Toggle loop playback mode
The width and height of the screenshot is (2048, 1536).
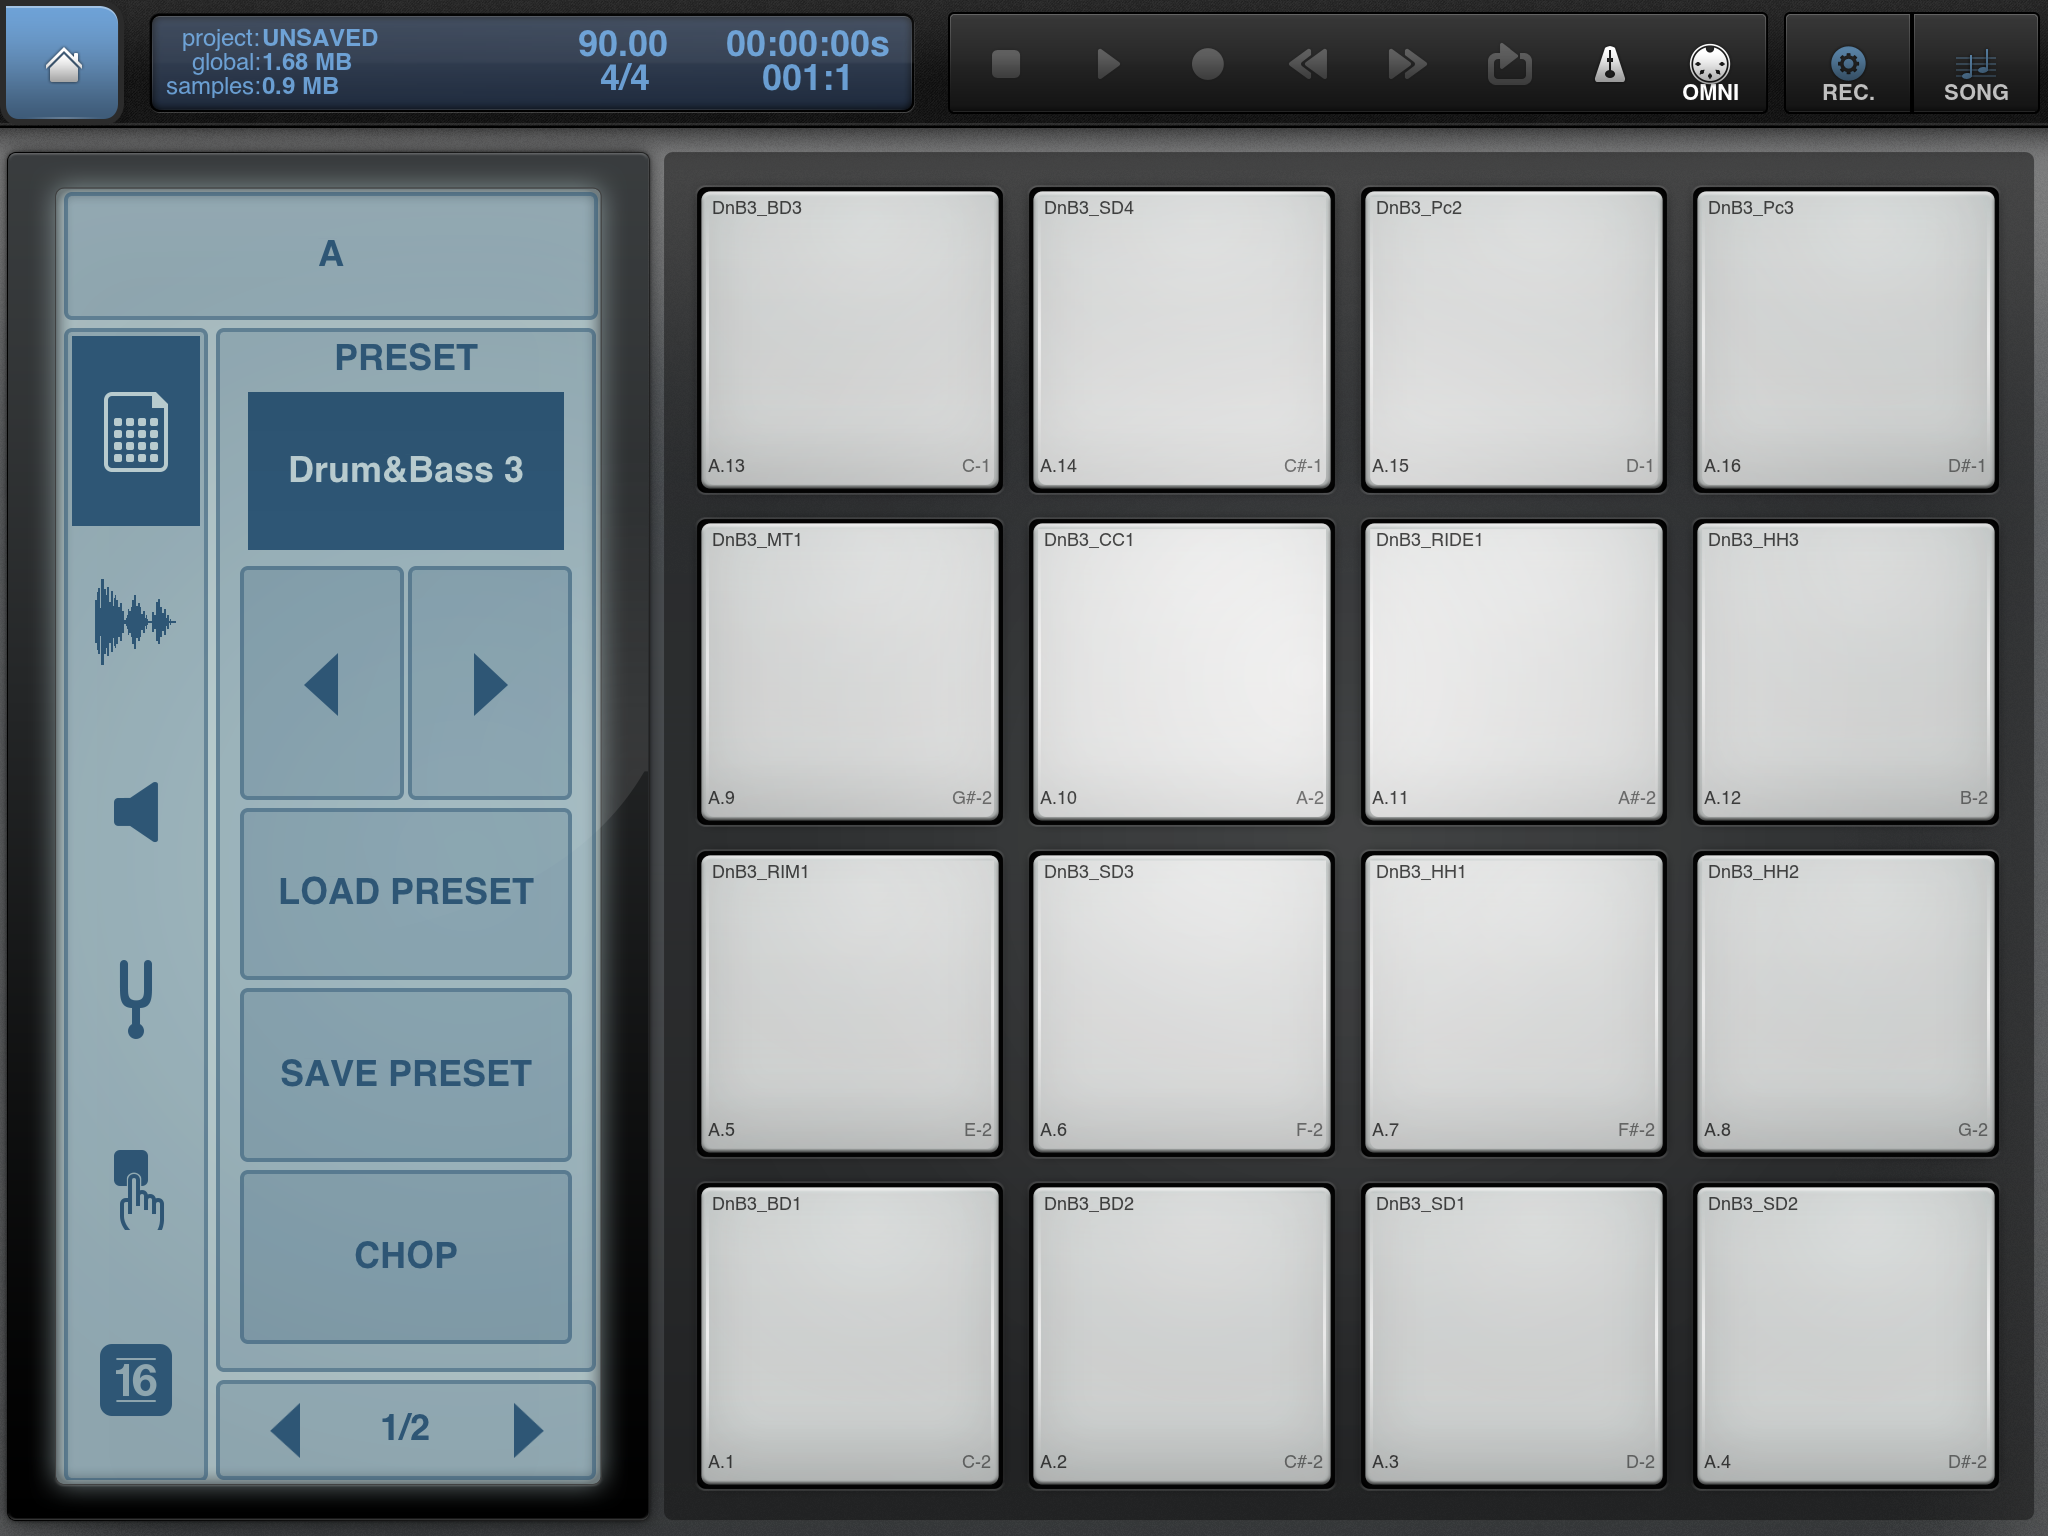pyautogui.click(x=1509, y=65)
